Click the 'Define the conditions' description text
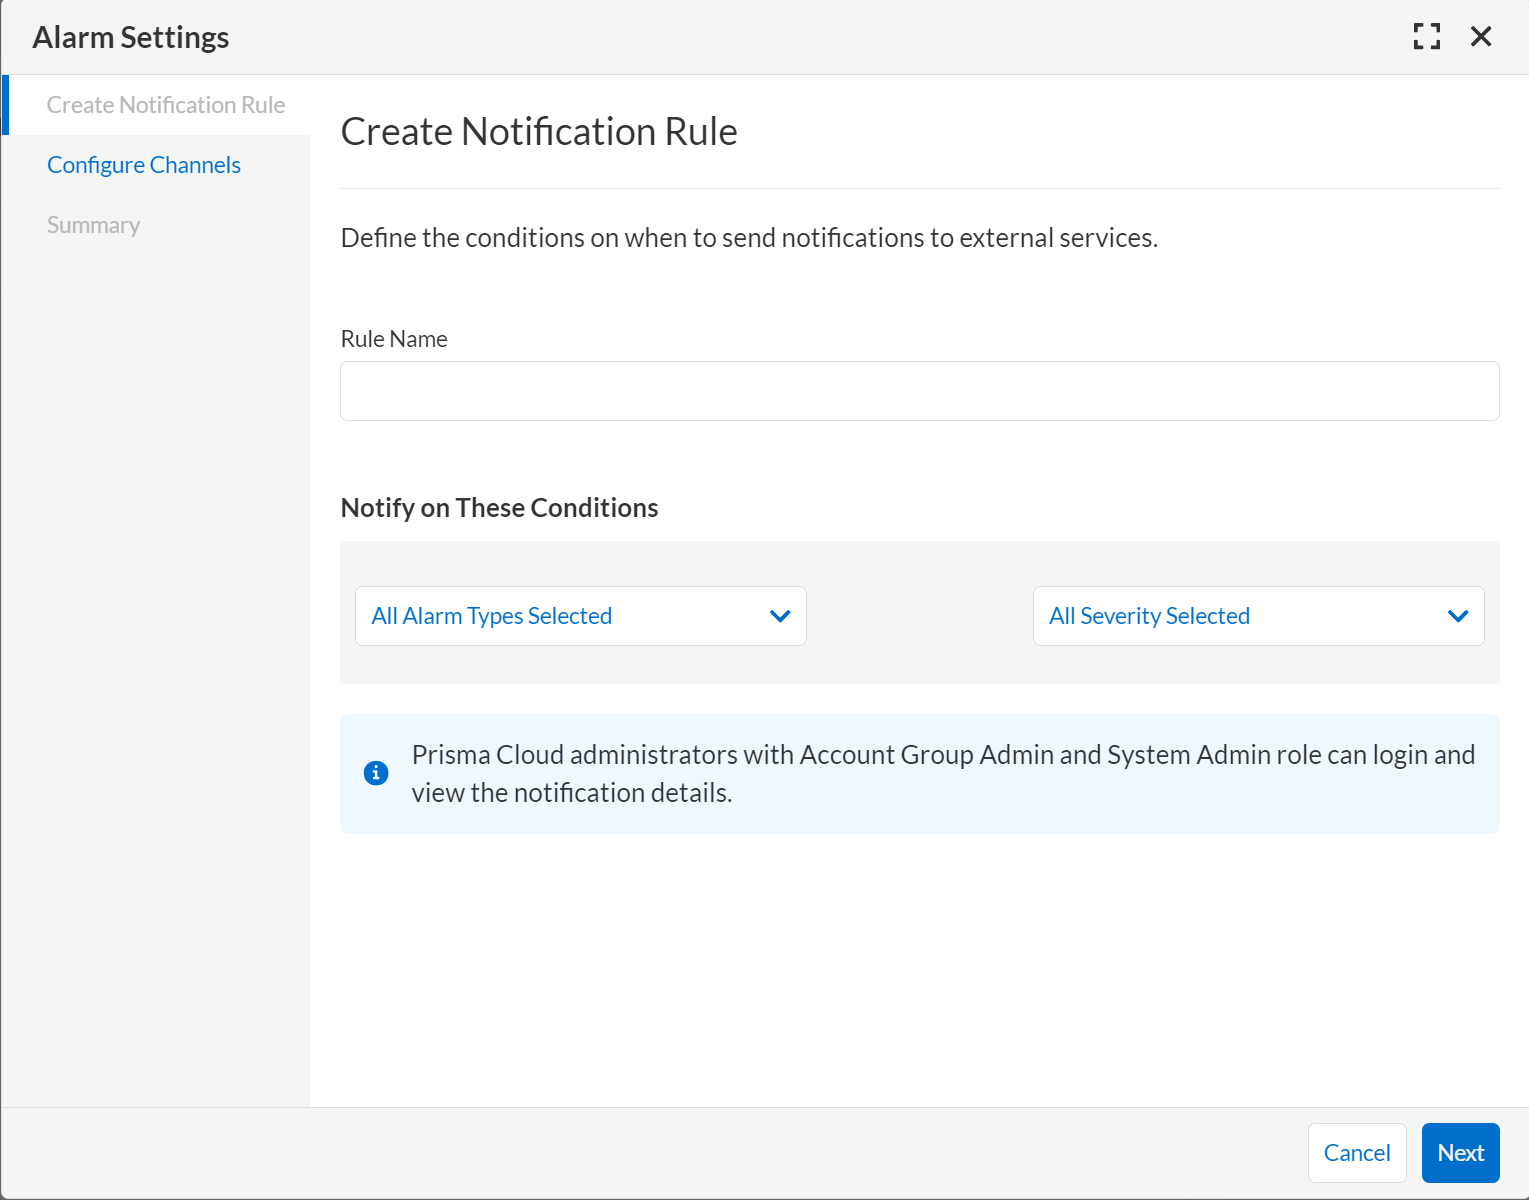The height and width of the screenshot is (1200, 1529). coord(749,238)
